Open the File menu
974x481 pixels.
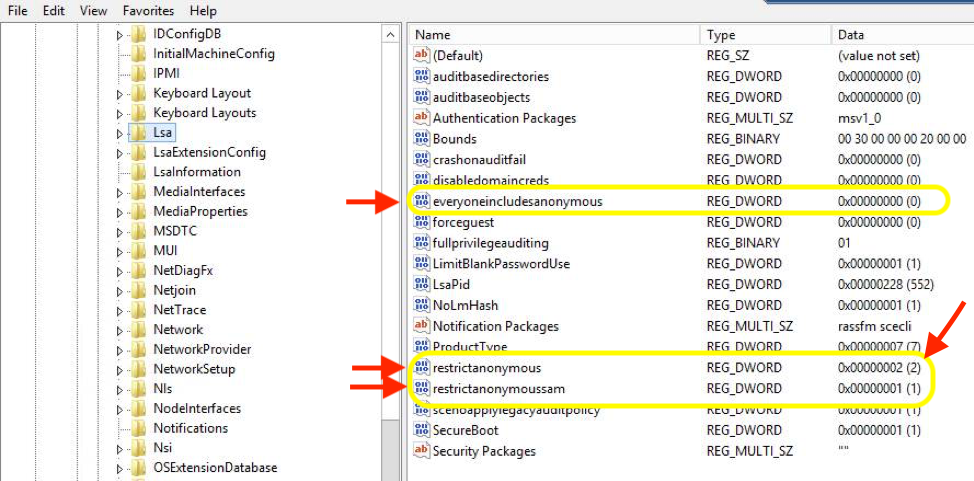(18, 11)
